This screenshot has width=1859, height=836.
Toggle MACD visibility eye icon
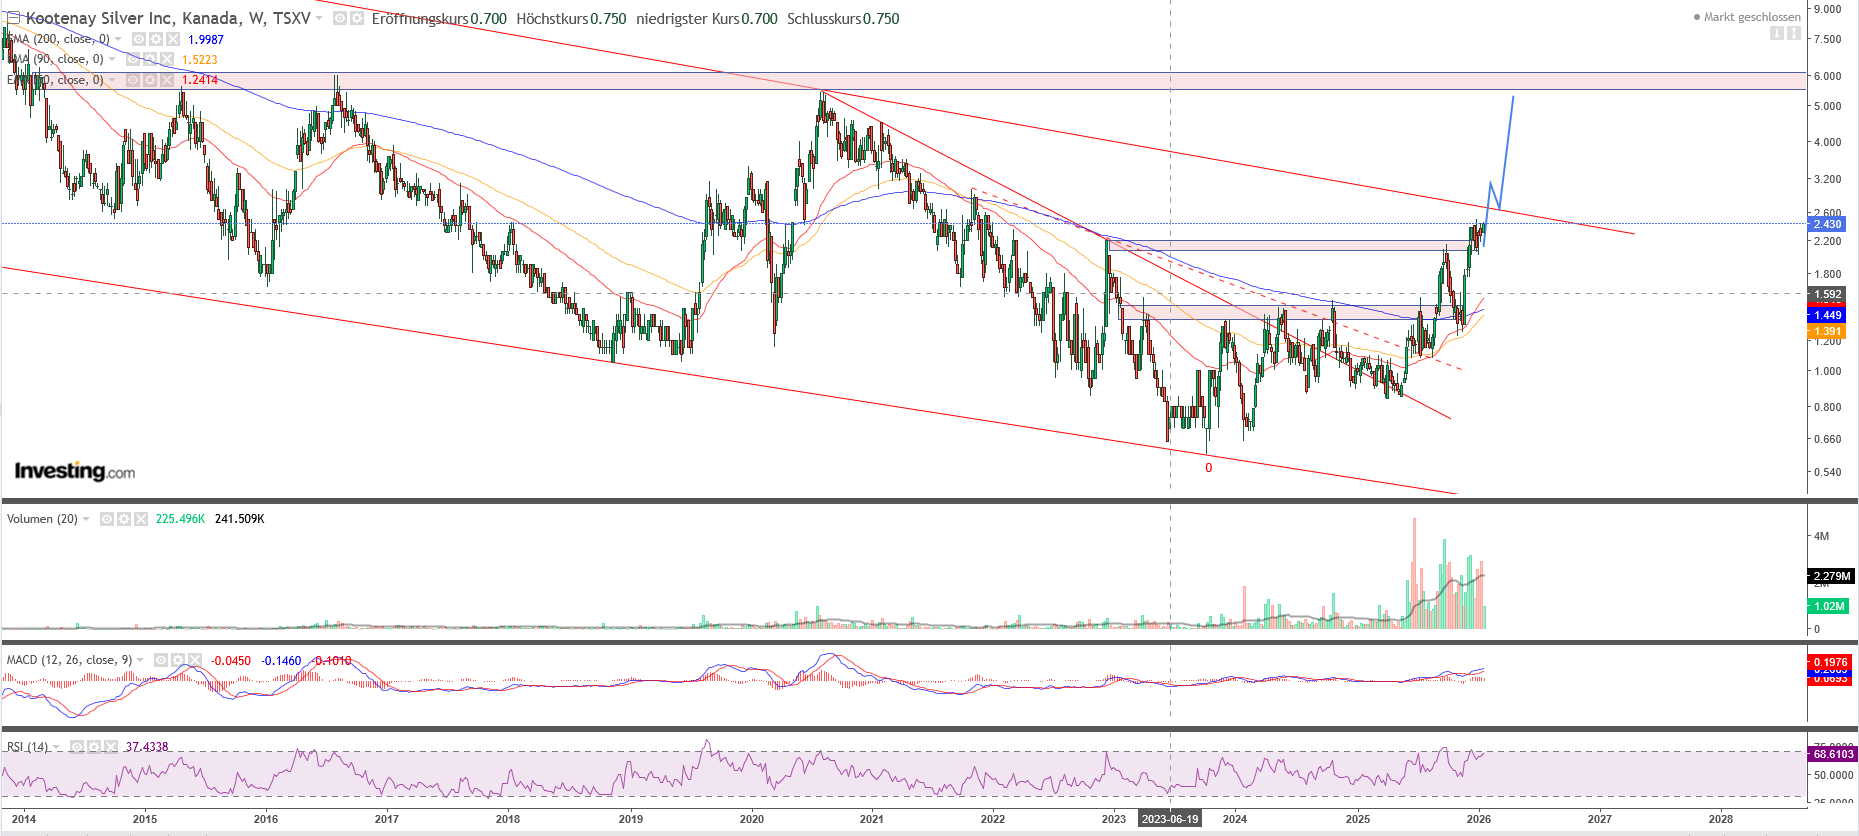click(x=160, y=660)
